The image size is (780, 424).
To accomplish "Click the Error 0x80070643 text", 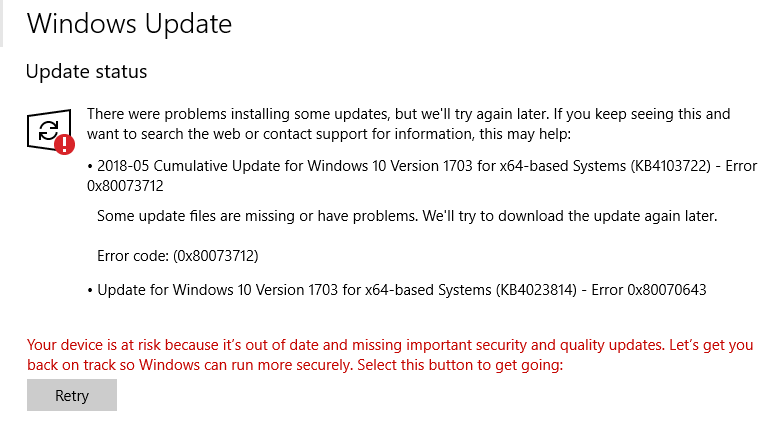I will tap(655, 290).
